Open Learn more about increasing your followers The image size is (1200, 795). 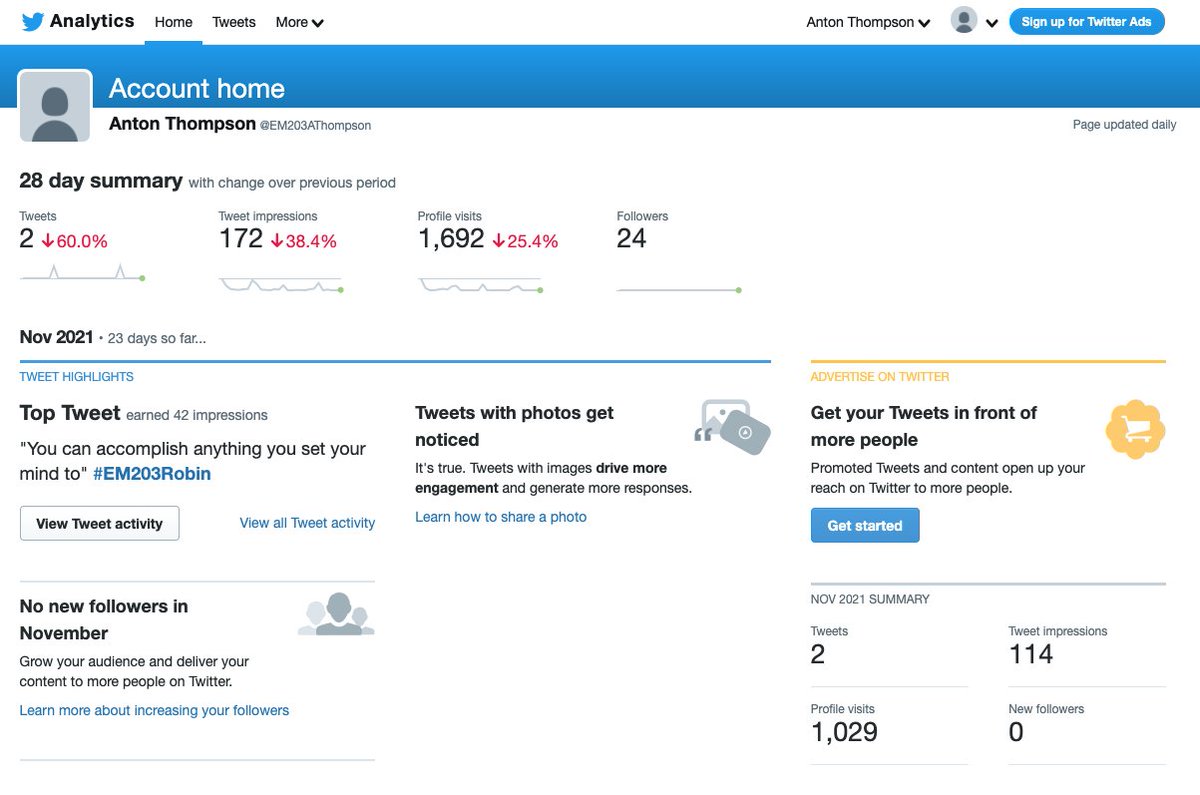click(154, 710)
